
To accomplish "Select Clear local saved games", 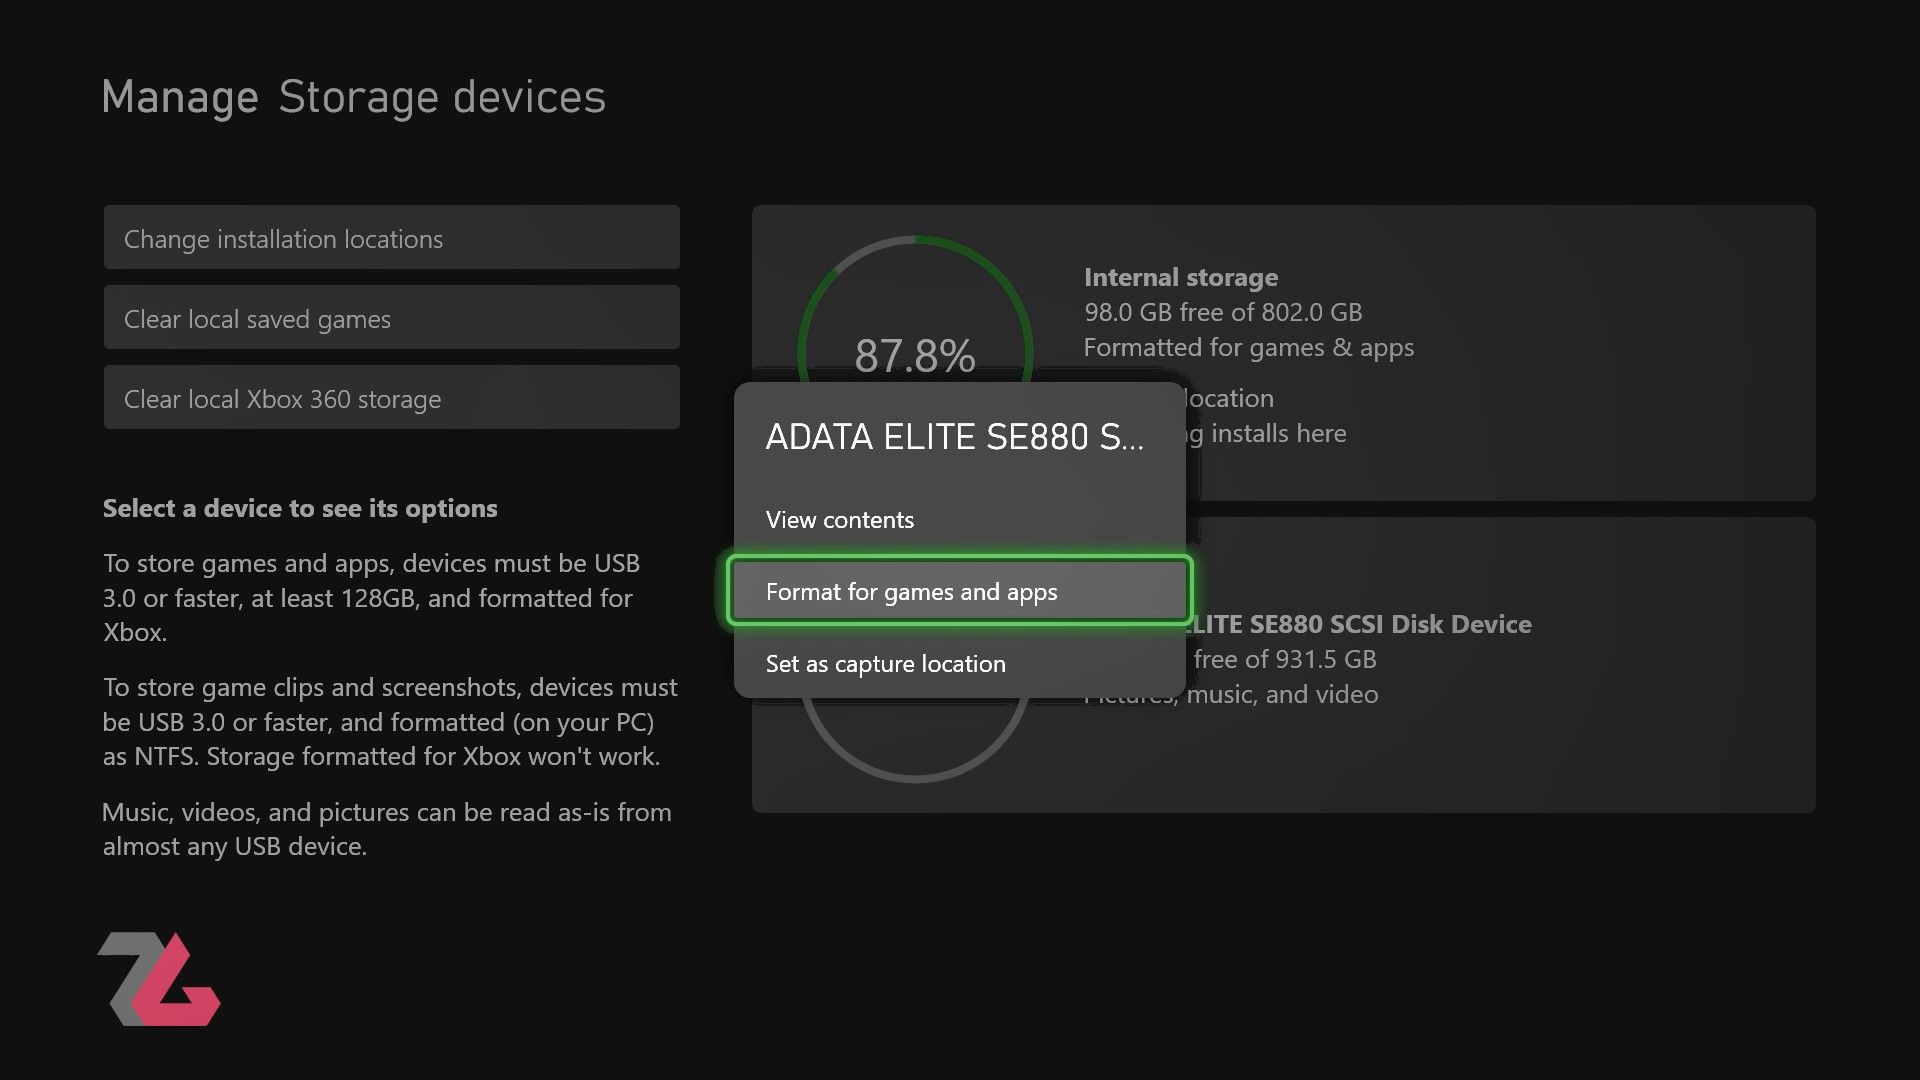I will [391, 318].
